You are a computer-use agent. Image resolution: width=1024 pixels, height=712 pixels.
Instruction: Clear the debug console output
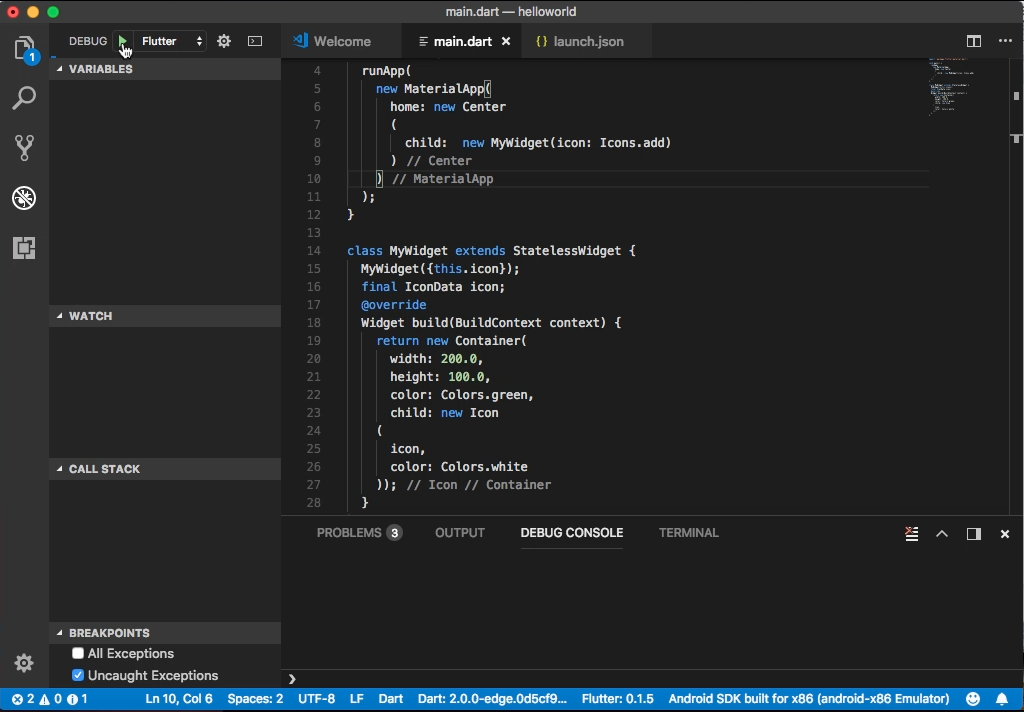[x=912, y=534]
